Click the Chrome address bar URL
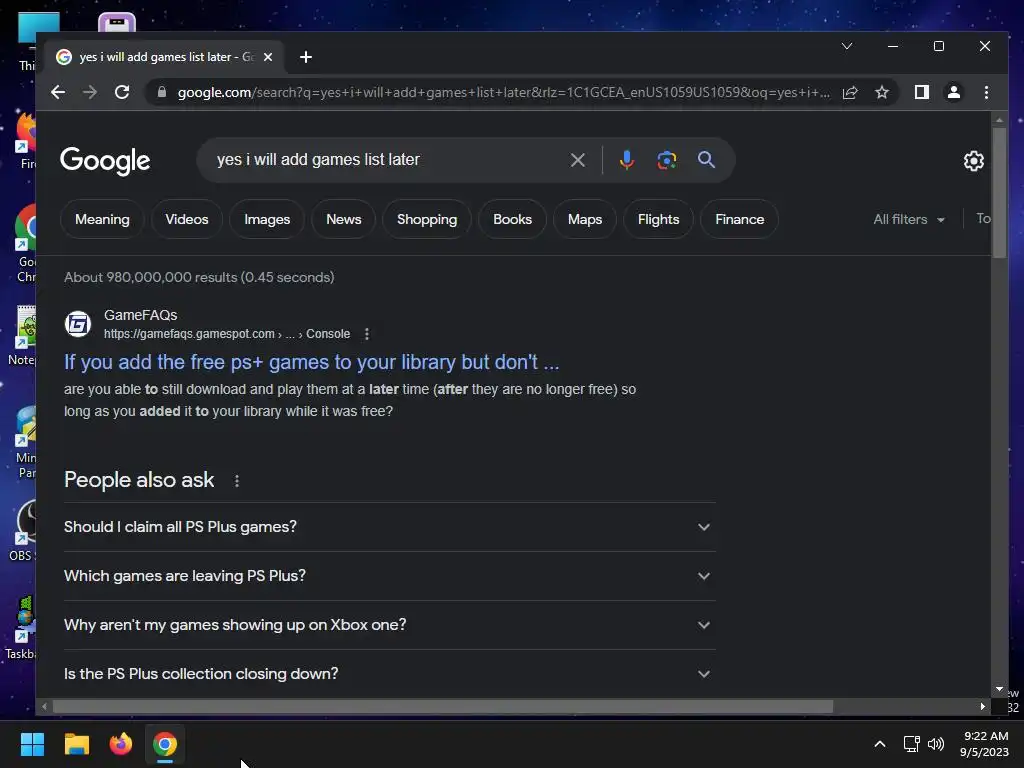 504,92
